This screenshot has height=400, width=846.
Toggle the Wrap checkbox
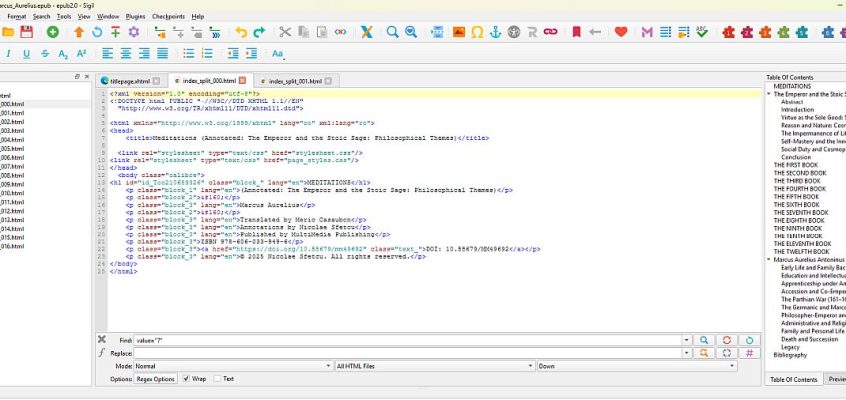[187, 379]
